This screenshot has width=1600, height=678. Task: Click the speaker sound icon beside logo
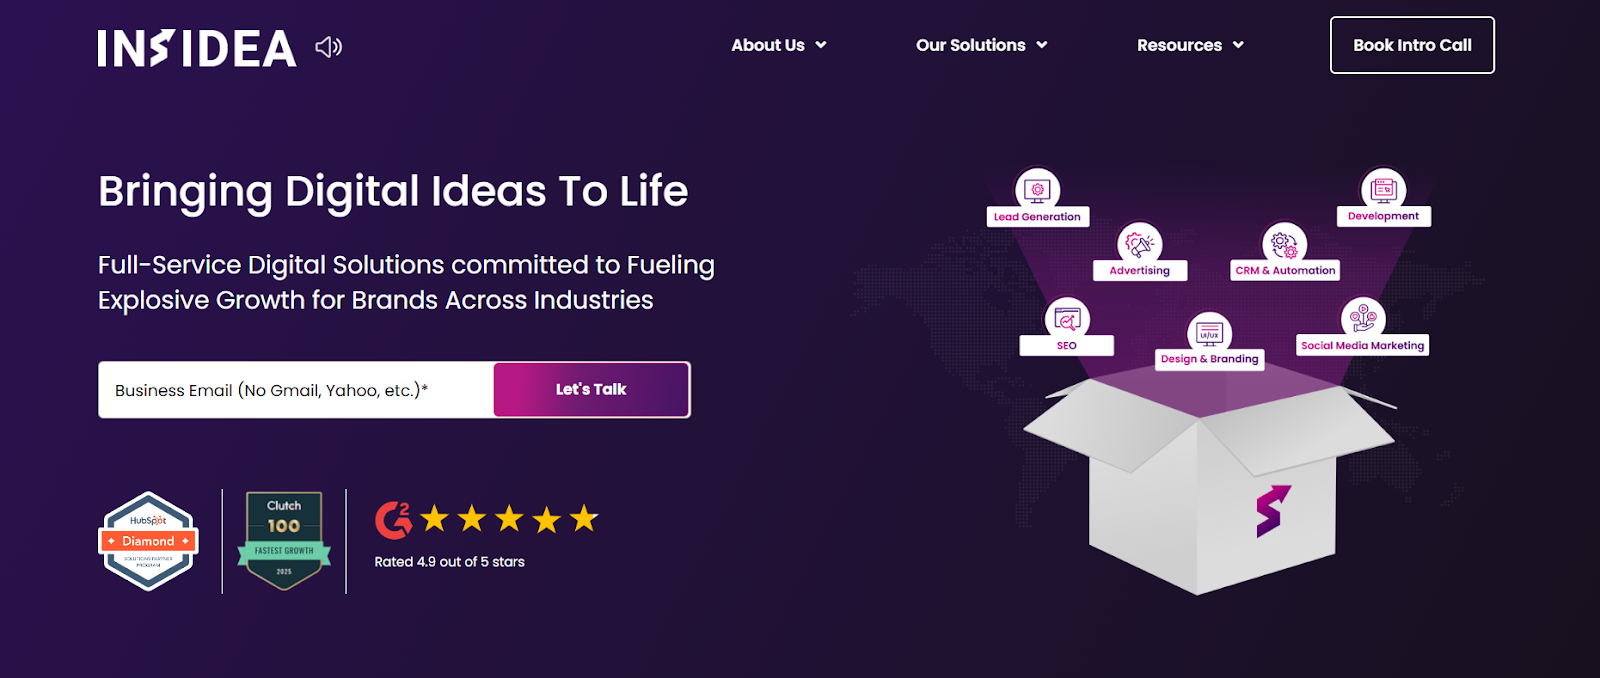328,47
